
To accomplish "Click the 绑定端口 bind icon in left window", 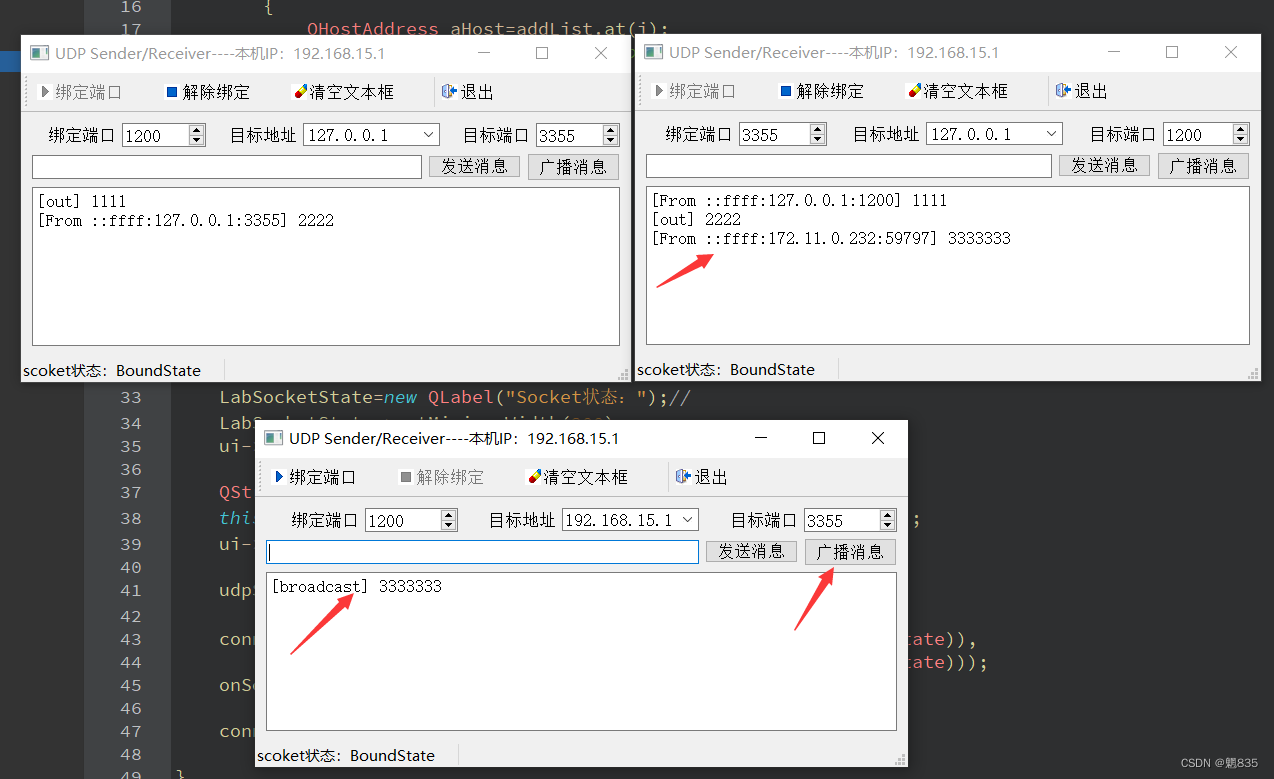I will [x=45, y=91].
